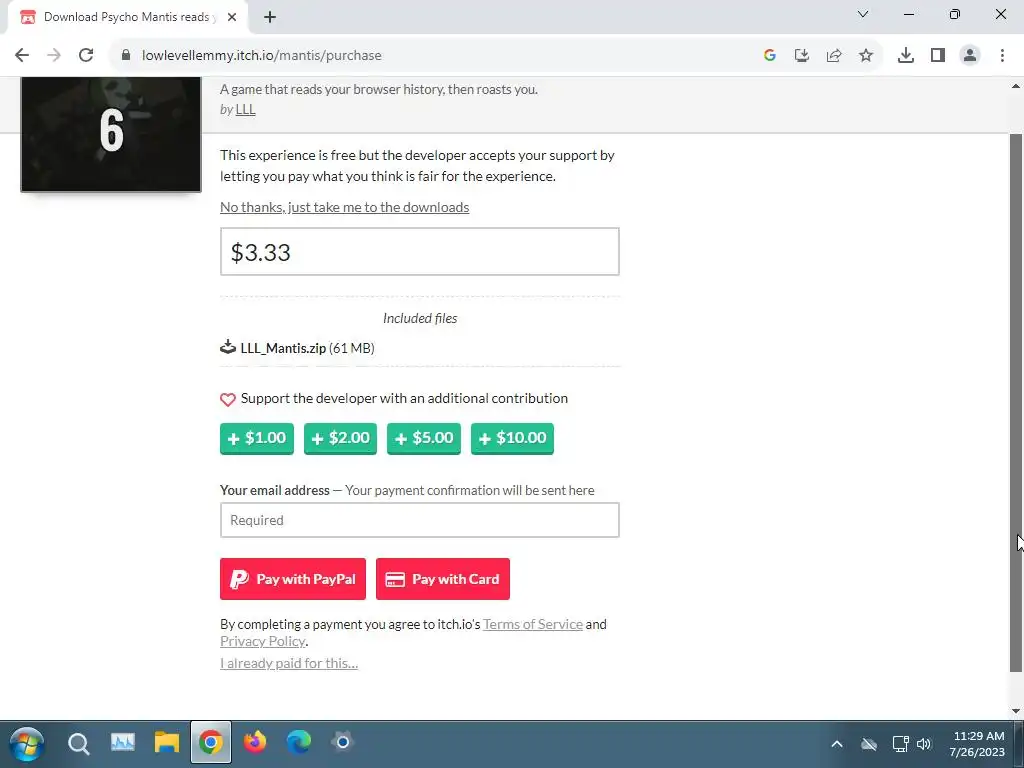Click scrollbar down arrow
The width and height of the screenshot is (1024, 768).
pos(1016,711)
